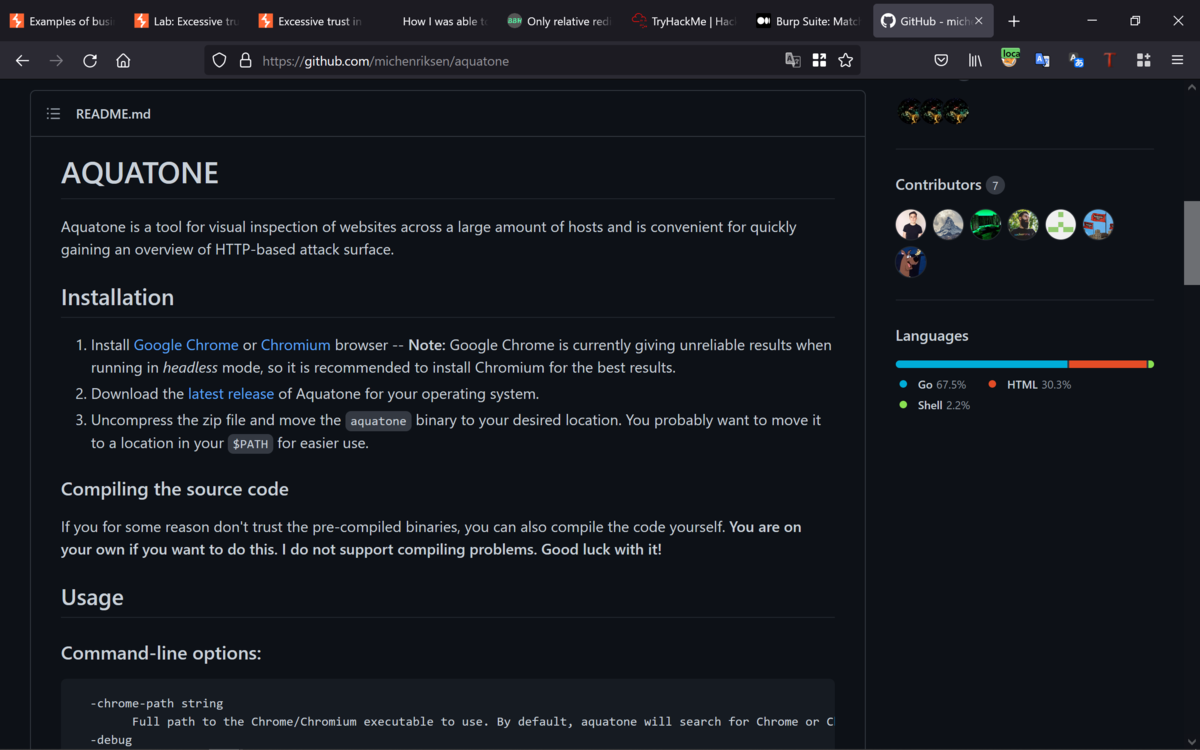Viewport: 1200px width, 750px height.
Task: Click the QR grid icon in address bar
Action: pos(819,60)
